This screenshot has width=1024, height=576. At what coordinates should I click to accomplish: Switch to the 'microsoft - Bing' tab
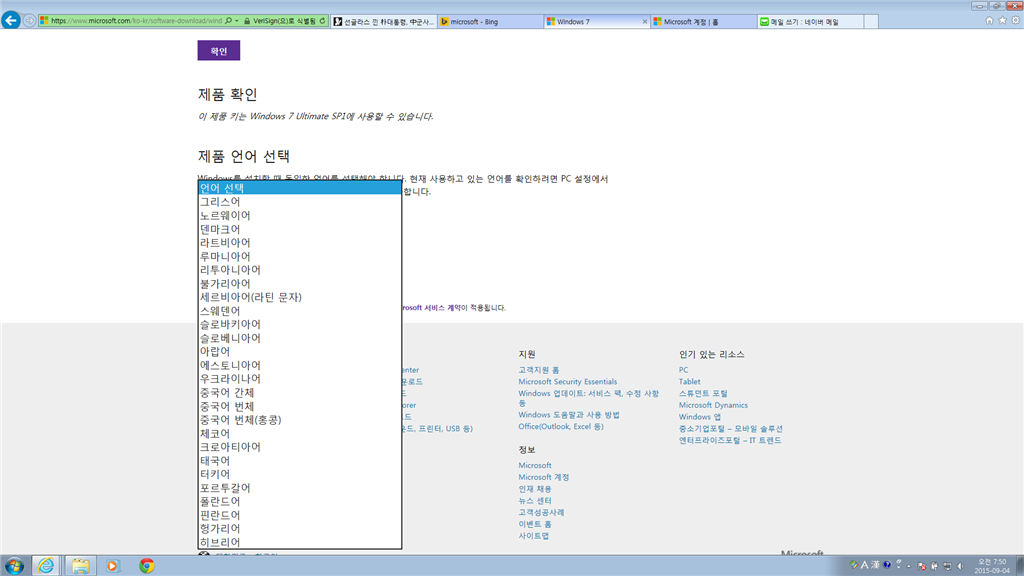pyautogui.click(x=490, y=22)
